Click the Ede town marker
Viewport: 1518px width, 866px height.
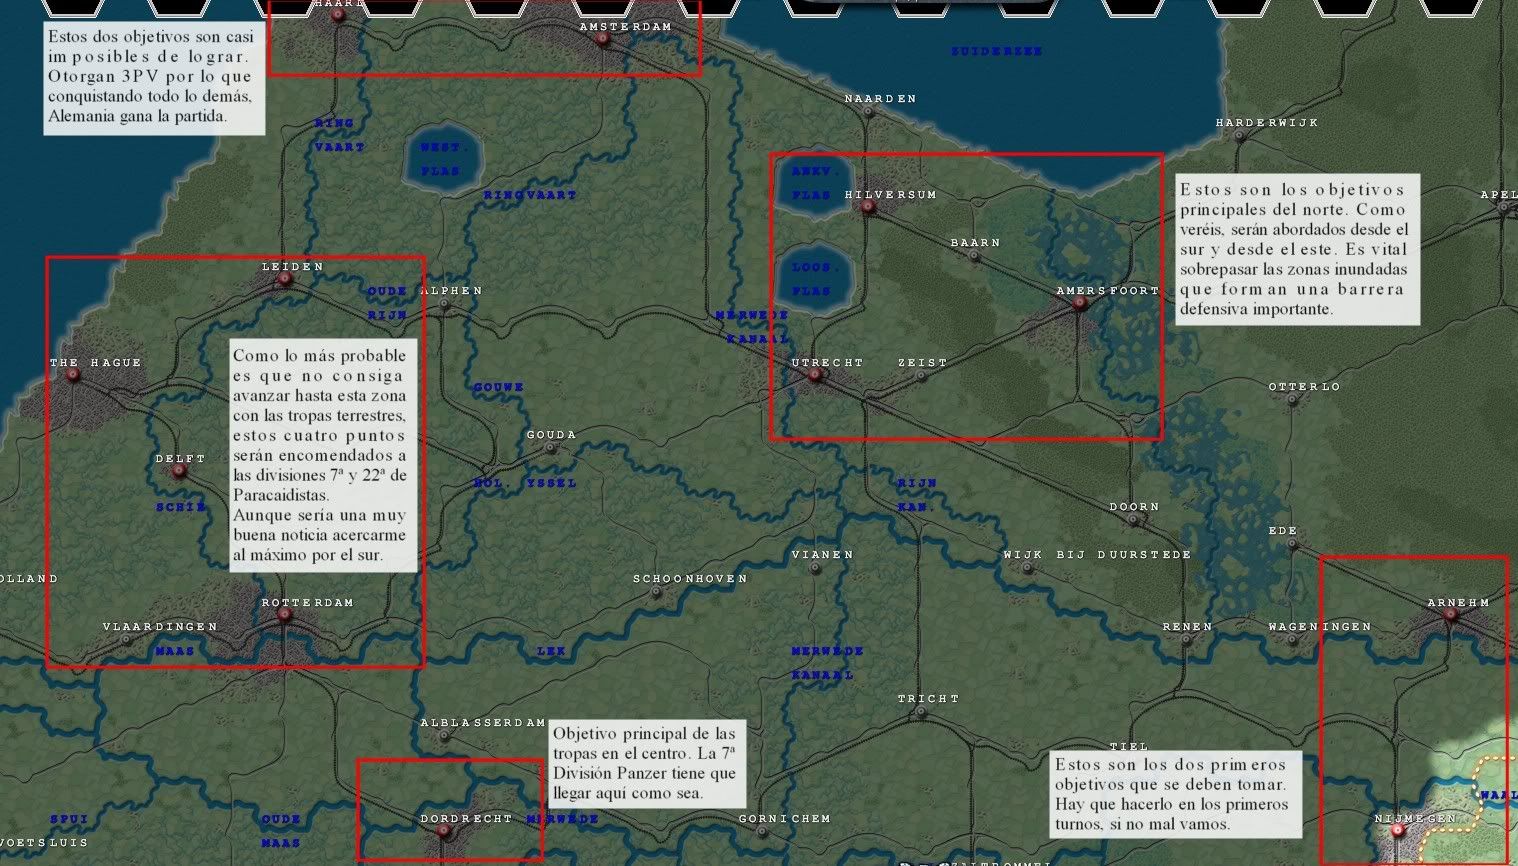1292,543
